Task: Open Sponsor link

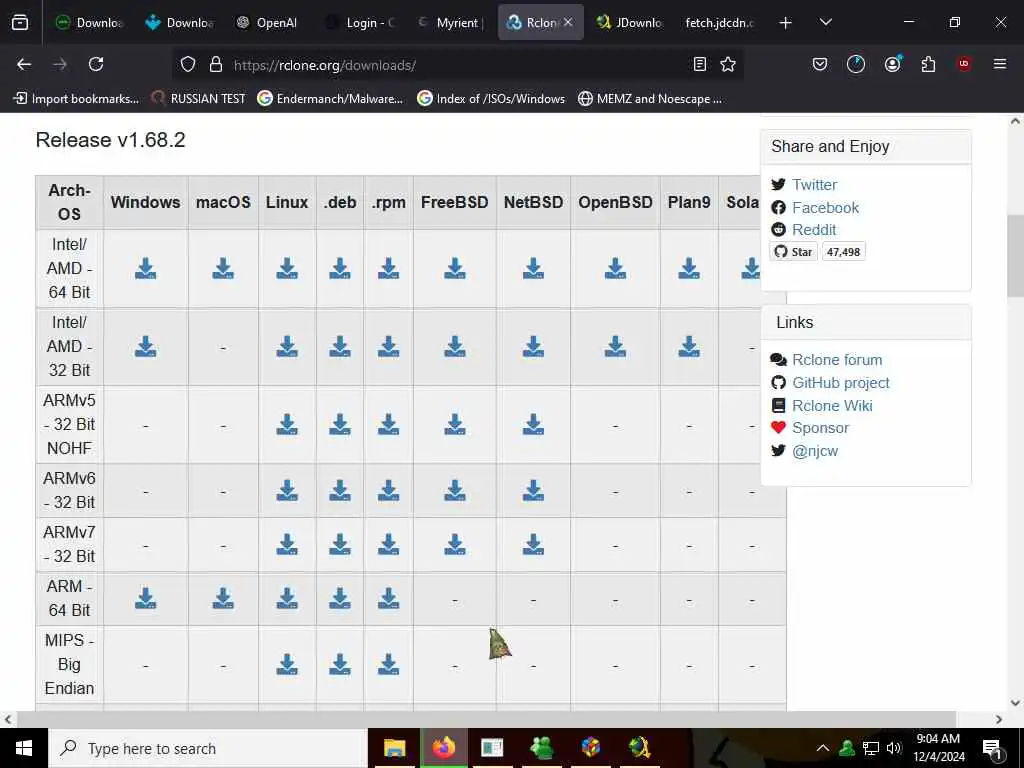Action: (820, 428)
